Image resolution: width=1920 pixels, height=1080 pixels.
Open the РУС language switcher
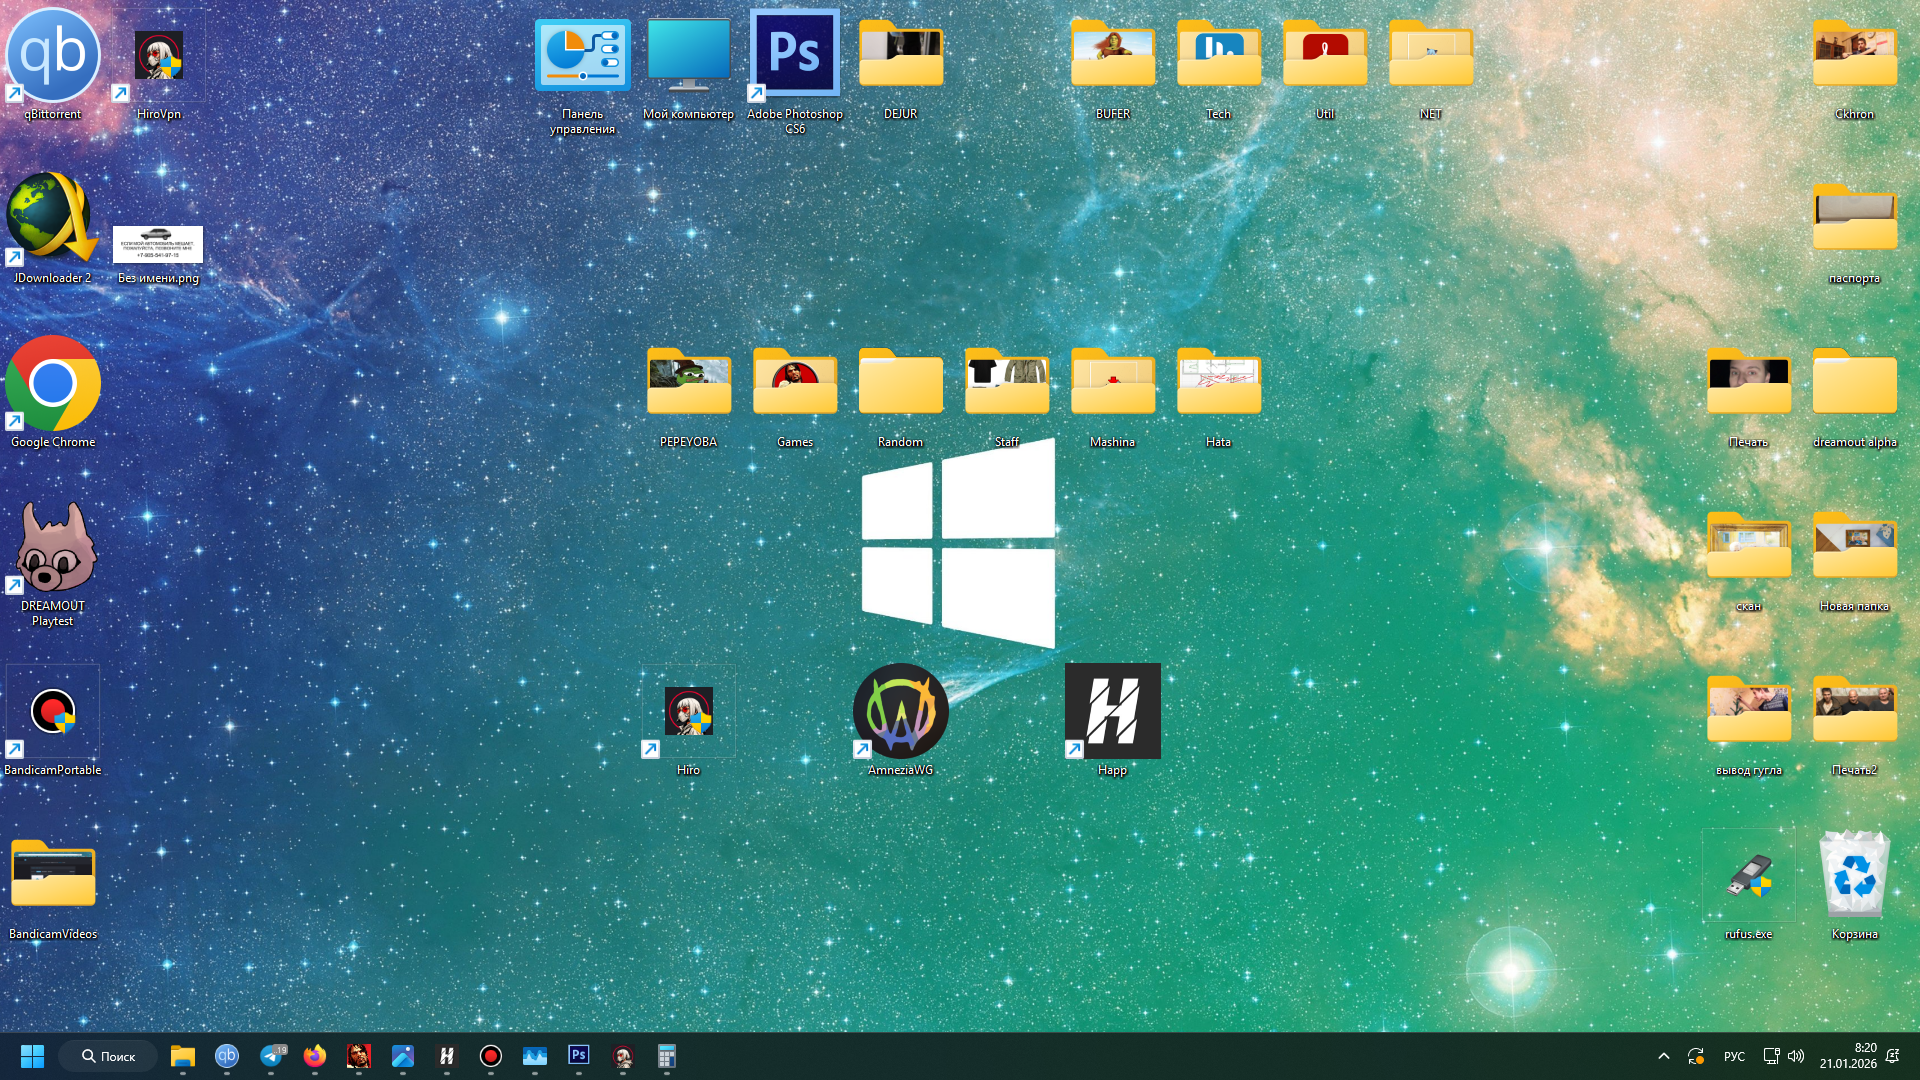1734,1056
